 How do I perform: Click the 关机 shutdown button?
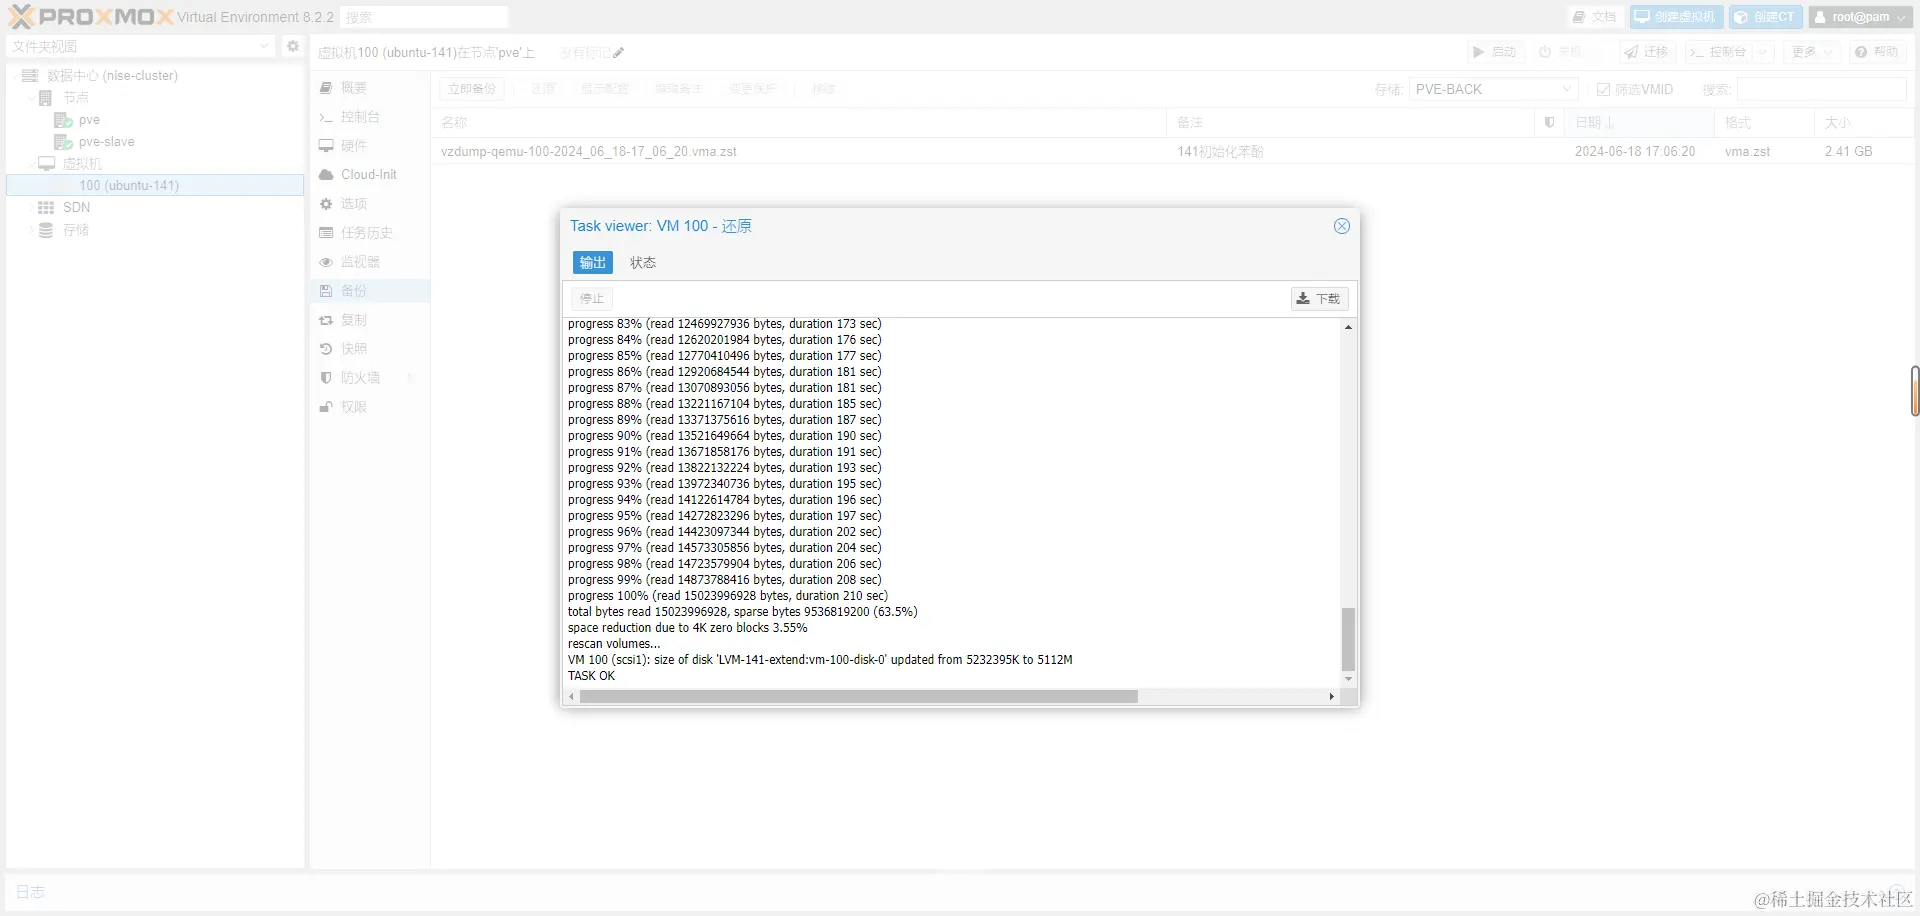click(x=1561, y=52)
